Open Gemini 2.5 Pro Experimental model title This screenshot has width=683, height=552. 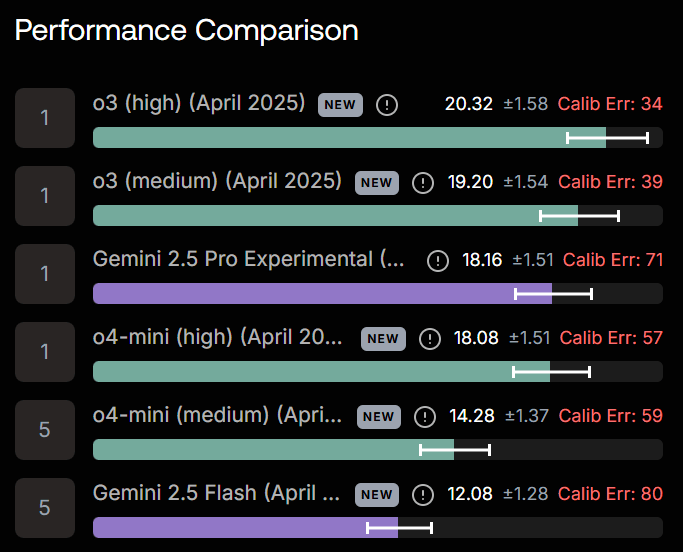coord(249,259)
